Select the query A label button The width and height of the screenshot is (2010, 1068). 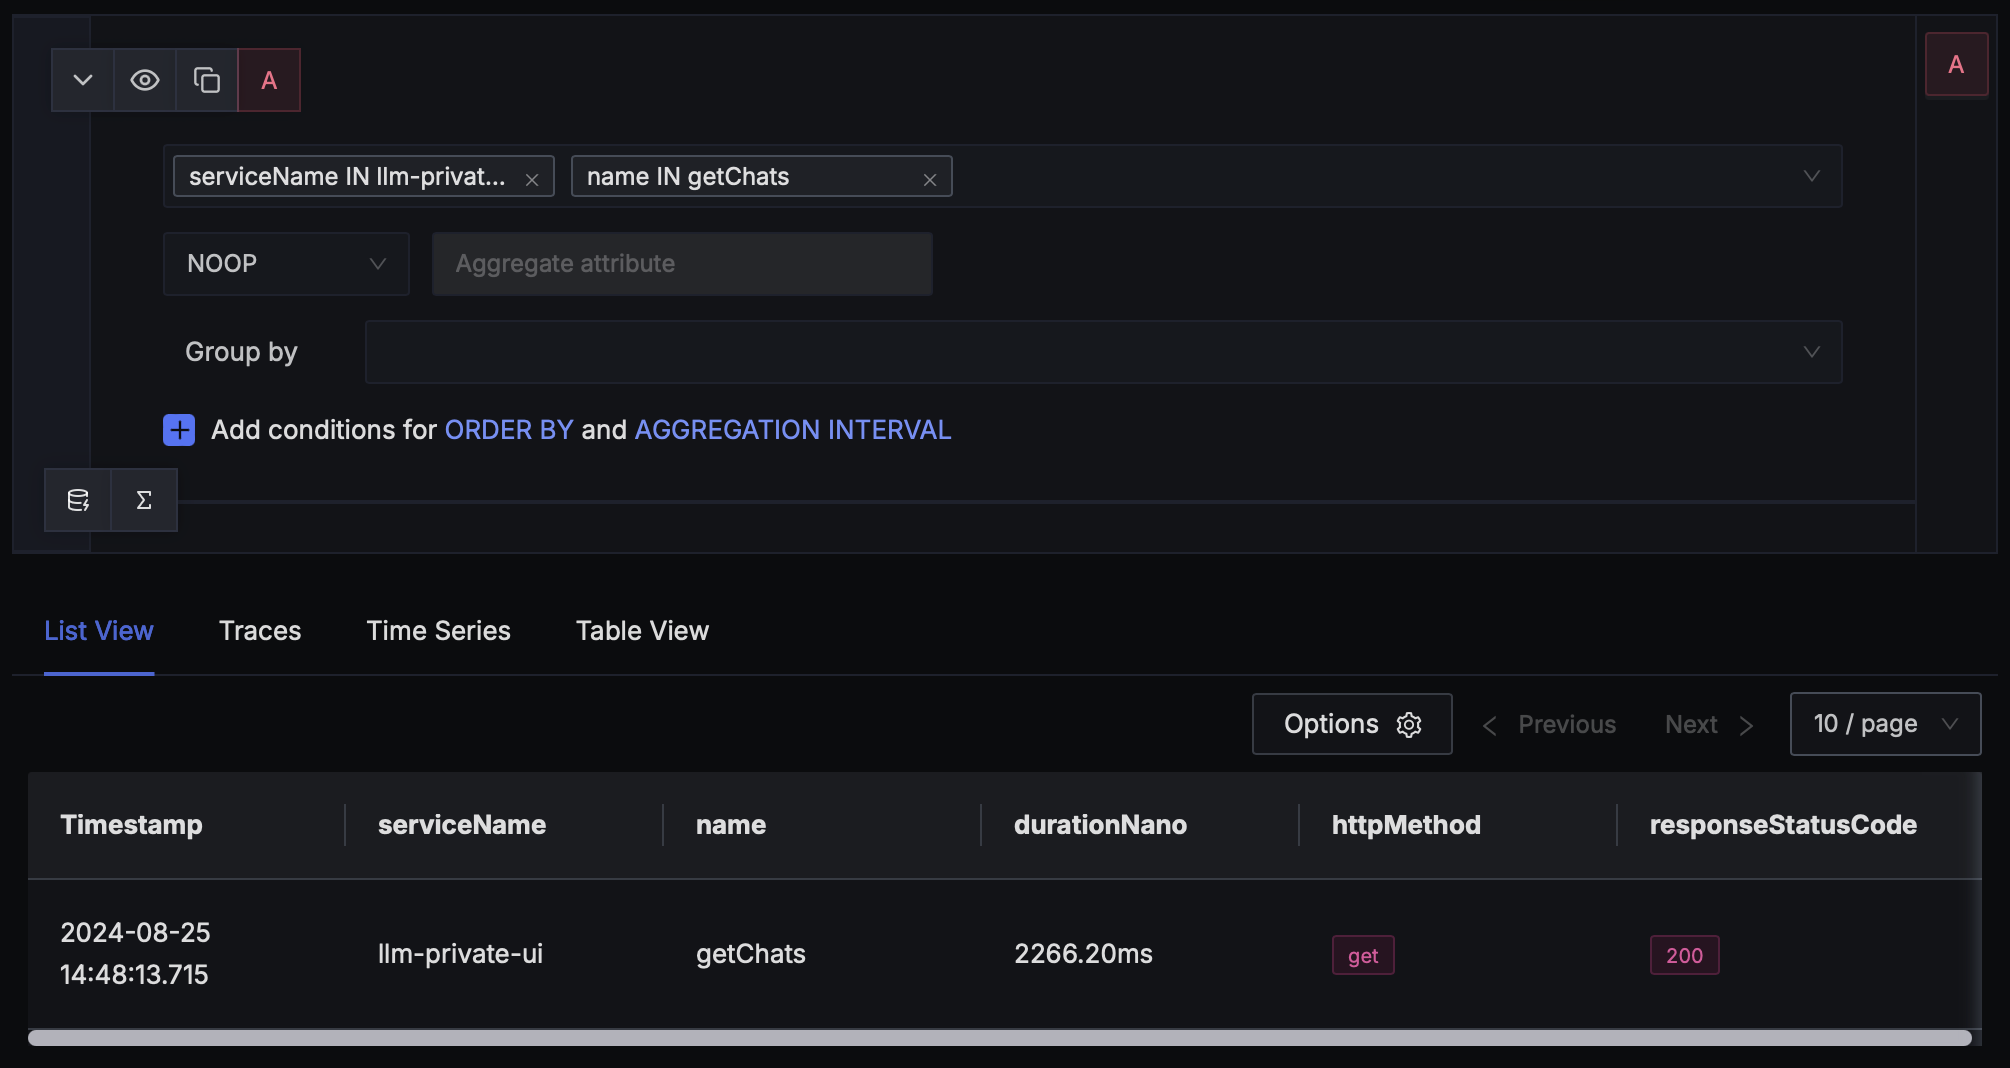click(x=269, y=80)
